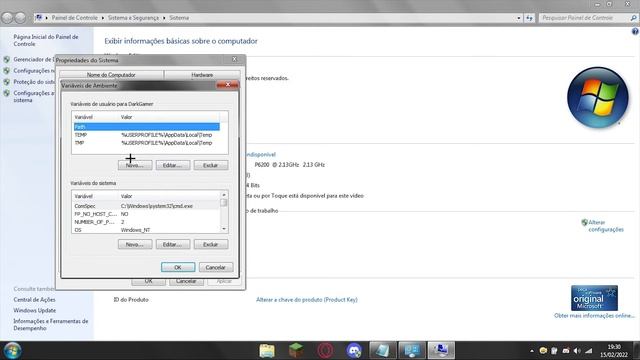The image size is (640, 360).
Task: Select the Path user variable row
Action: click(x=147, y=127)
